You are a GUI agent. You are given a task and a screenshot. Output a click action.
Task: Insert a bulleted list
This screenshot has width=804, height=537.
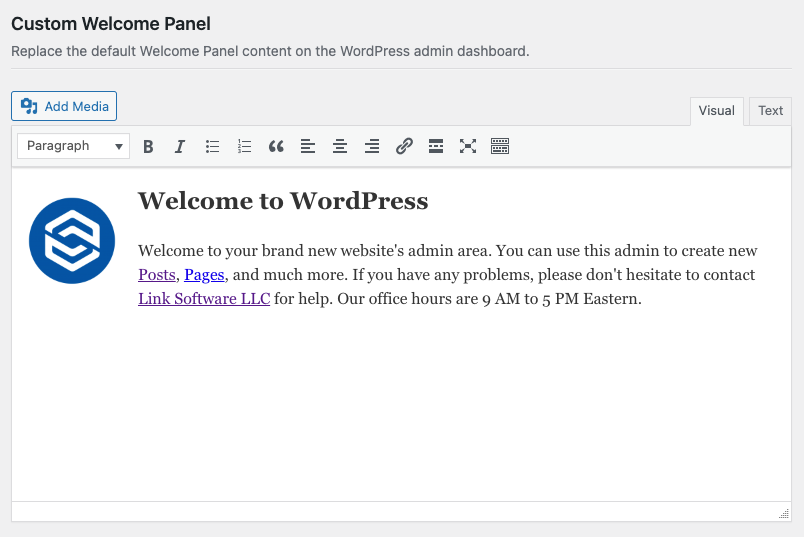[212, 147]
